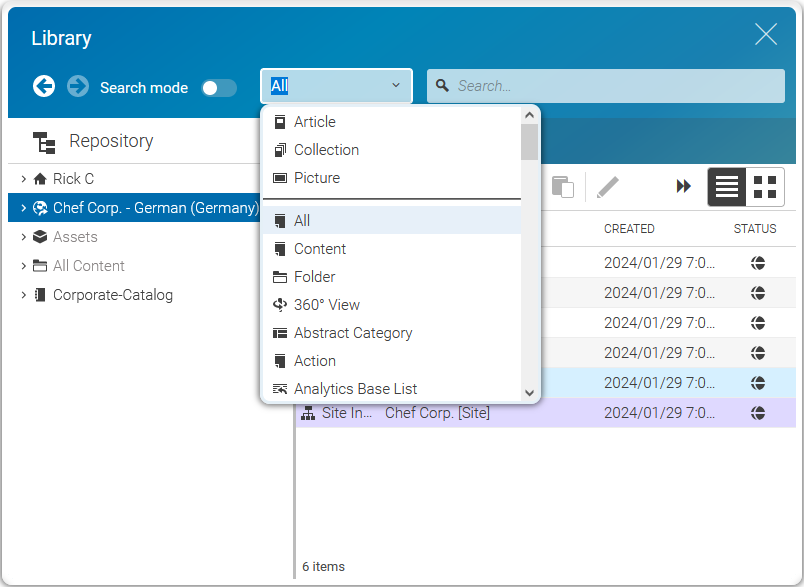804x587 pixels.
Task: Click the double-arrow more actions icon
Action: 683,186
